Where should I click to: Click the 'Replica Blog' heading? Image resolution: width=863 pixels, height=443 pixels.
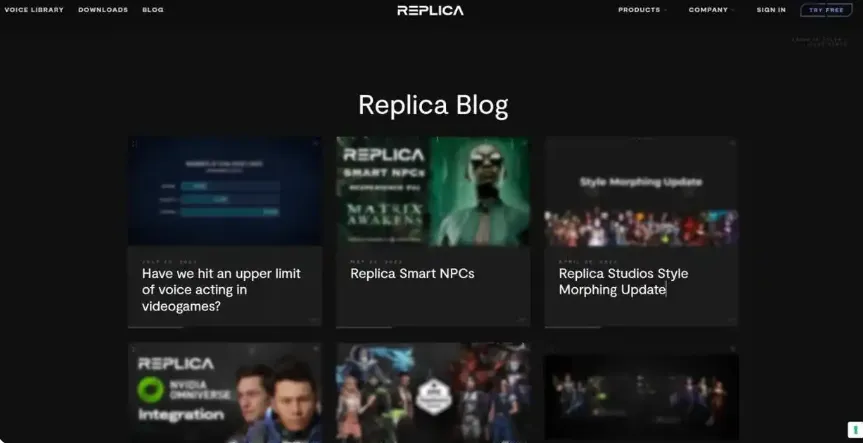(x=433, y=105)
